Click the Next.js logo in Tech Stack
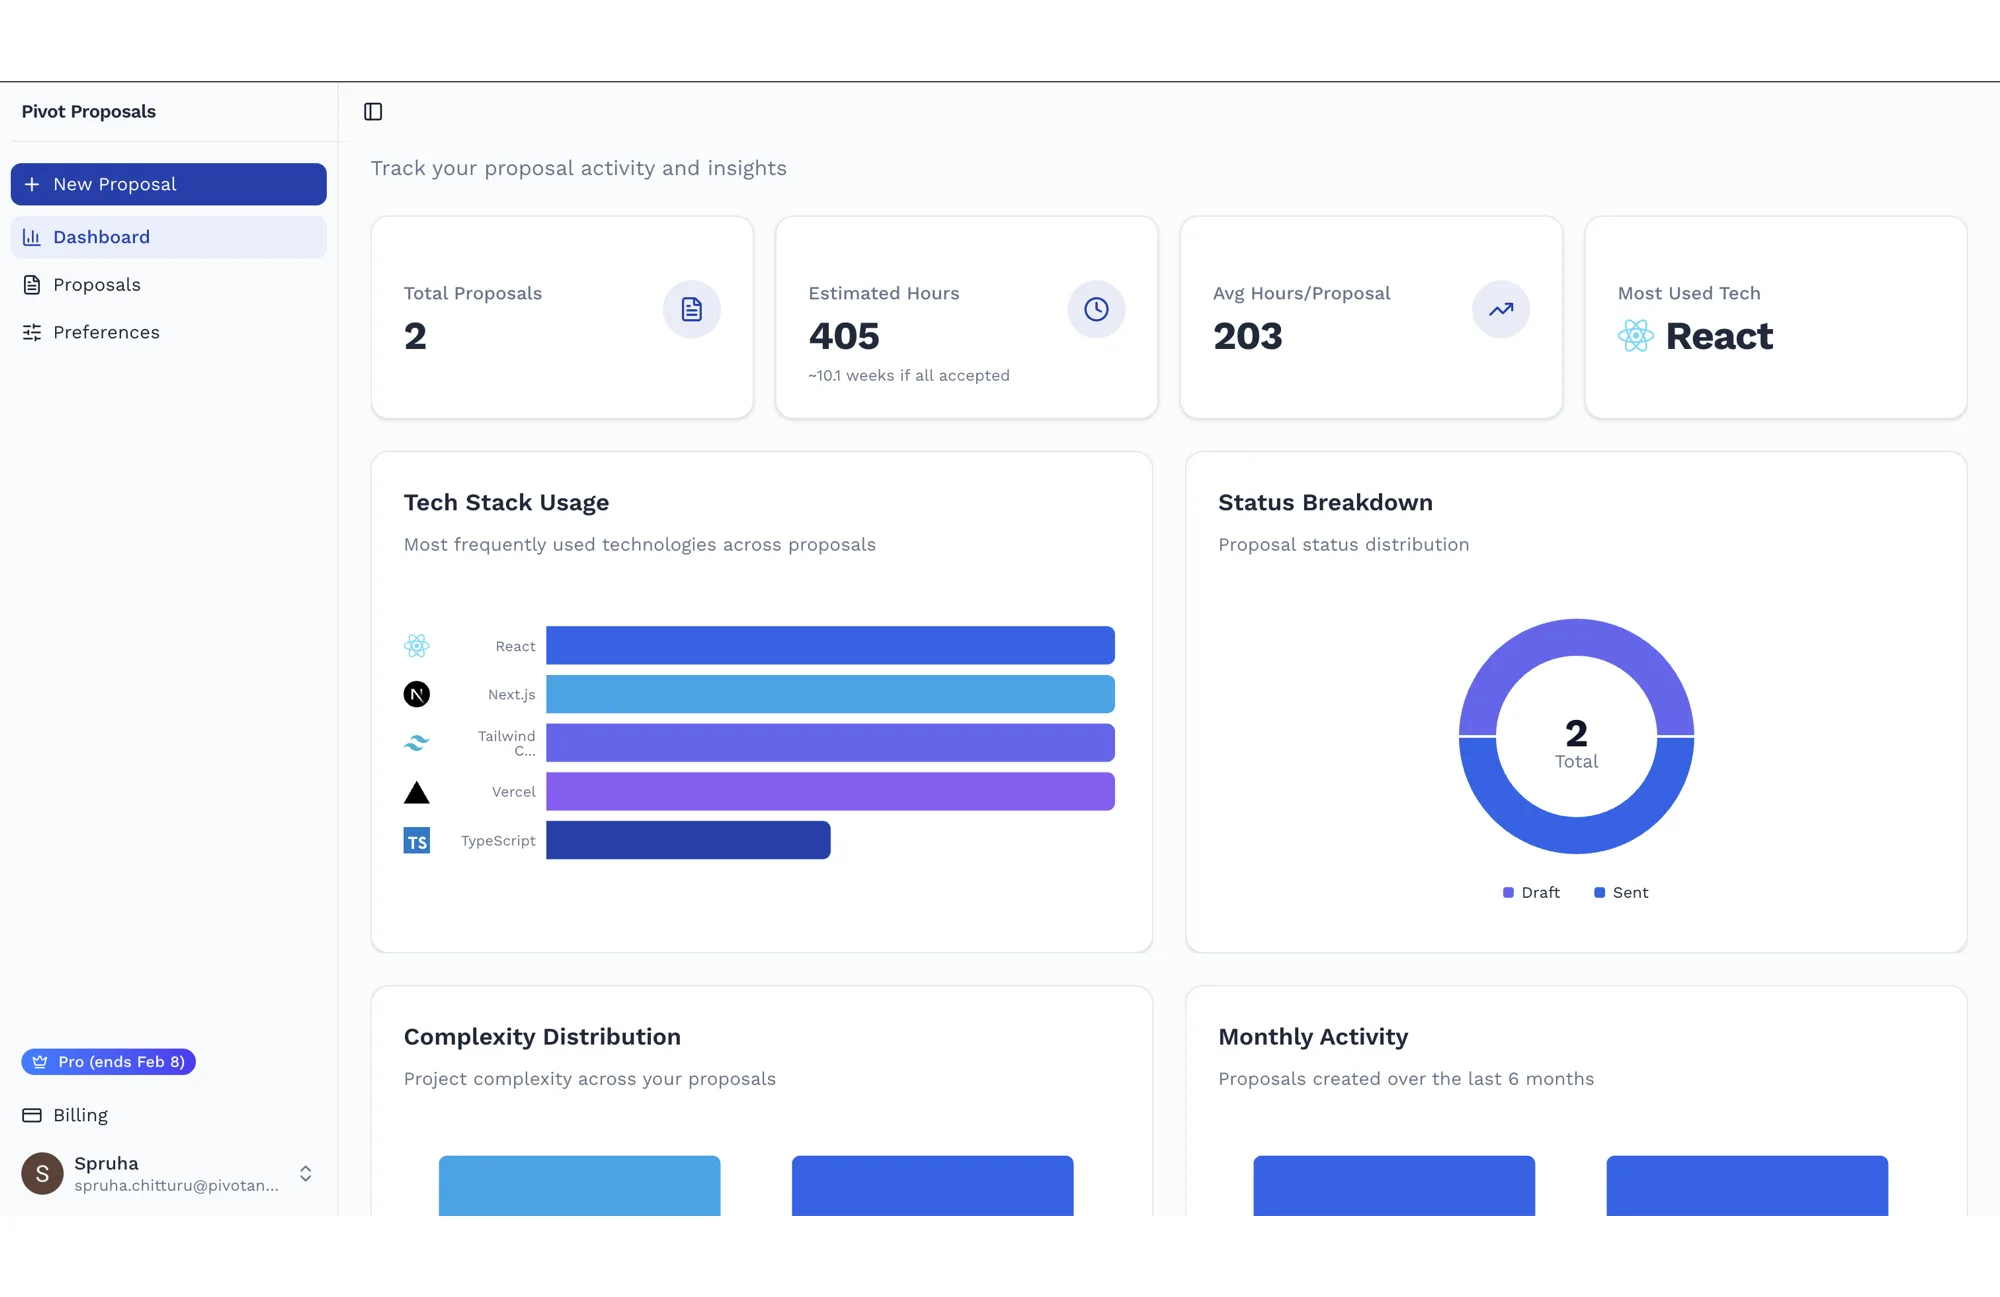 pyautogui.click(x=416, y=694)
